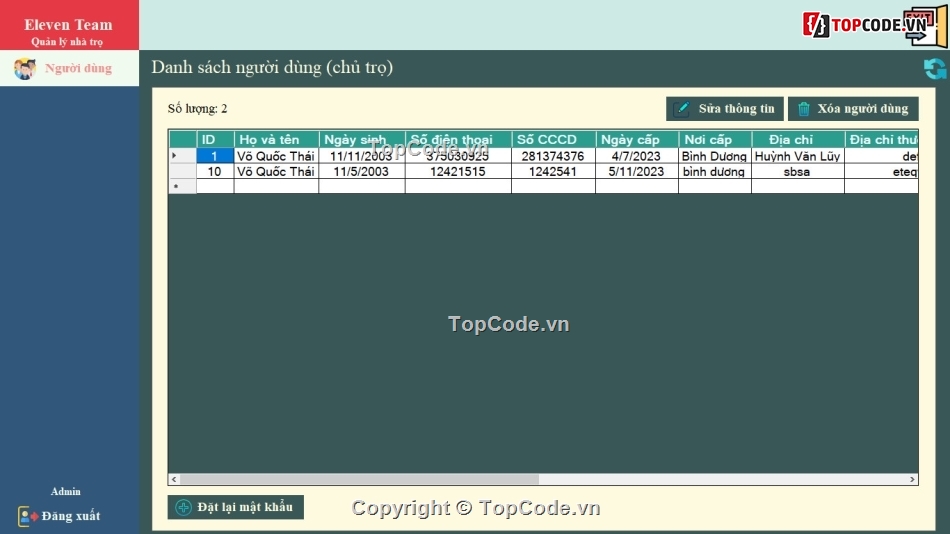This screenshot has width=950, height=534.
Task: Select issue date cell 5/11/2023
Action: (x=637, y=172)
